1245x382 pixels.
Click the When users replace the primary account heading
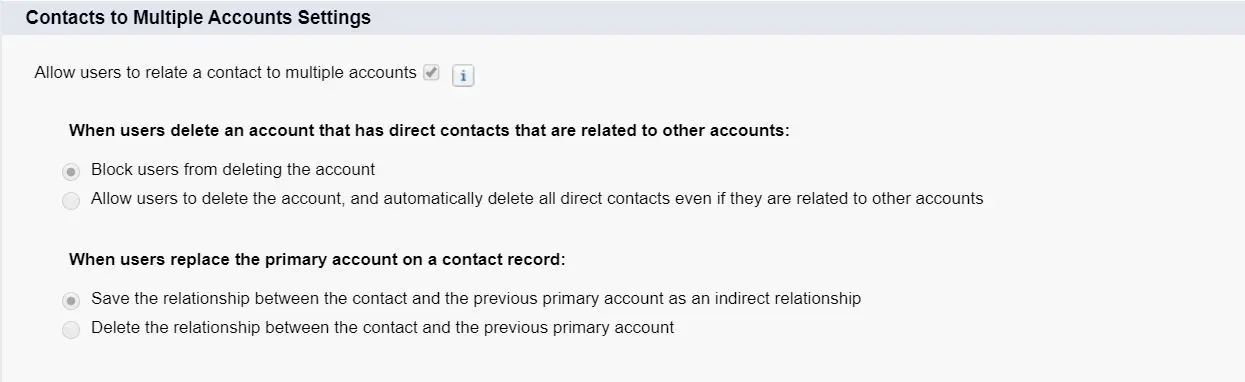pos(317,260)
